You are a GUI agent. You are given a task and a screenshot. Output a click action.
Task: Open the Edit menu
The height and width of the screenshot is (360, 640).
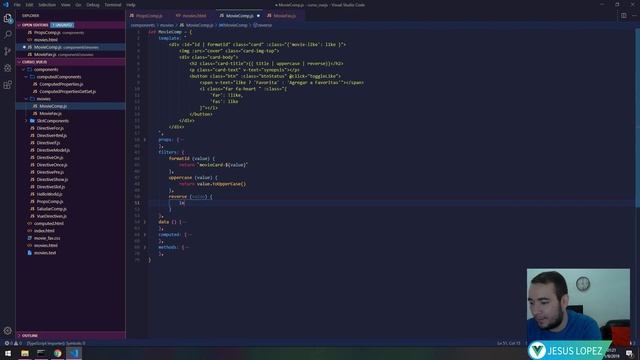[29, 5]
